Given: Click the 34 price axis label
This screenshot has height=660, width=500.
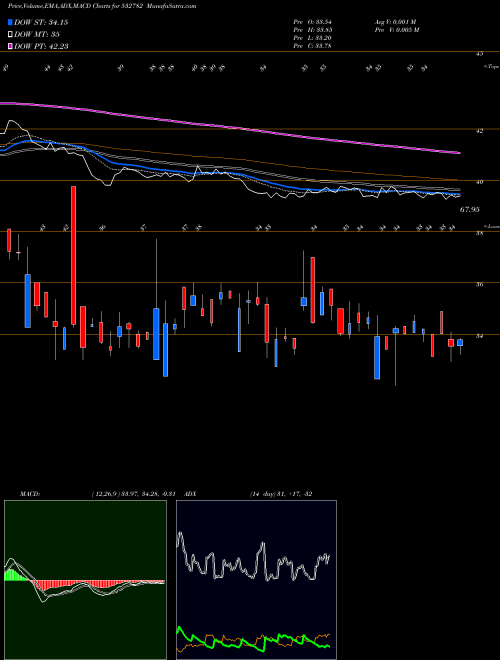Looking at the screenshot, I should click(480, 336).
